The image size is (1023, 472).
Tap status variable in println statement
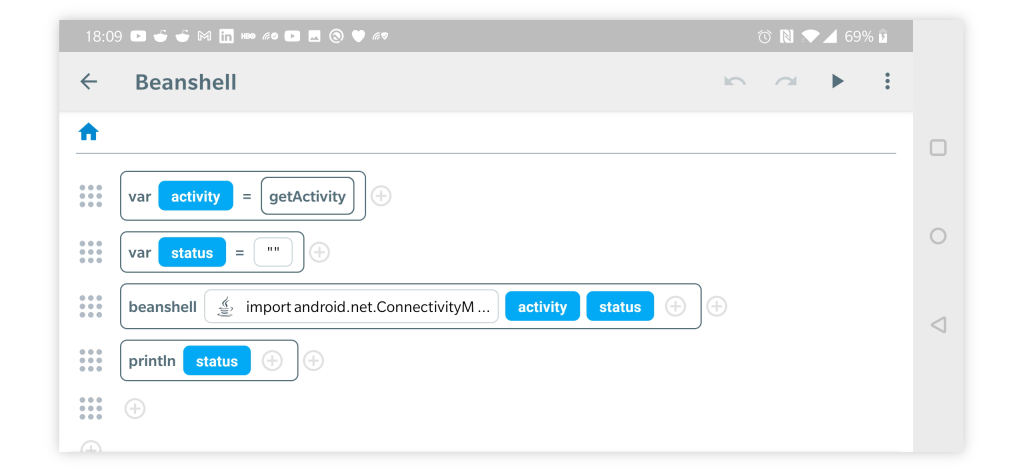216,361
